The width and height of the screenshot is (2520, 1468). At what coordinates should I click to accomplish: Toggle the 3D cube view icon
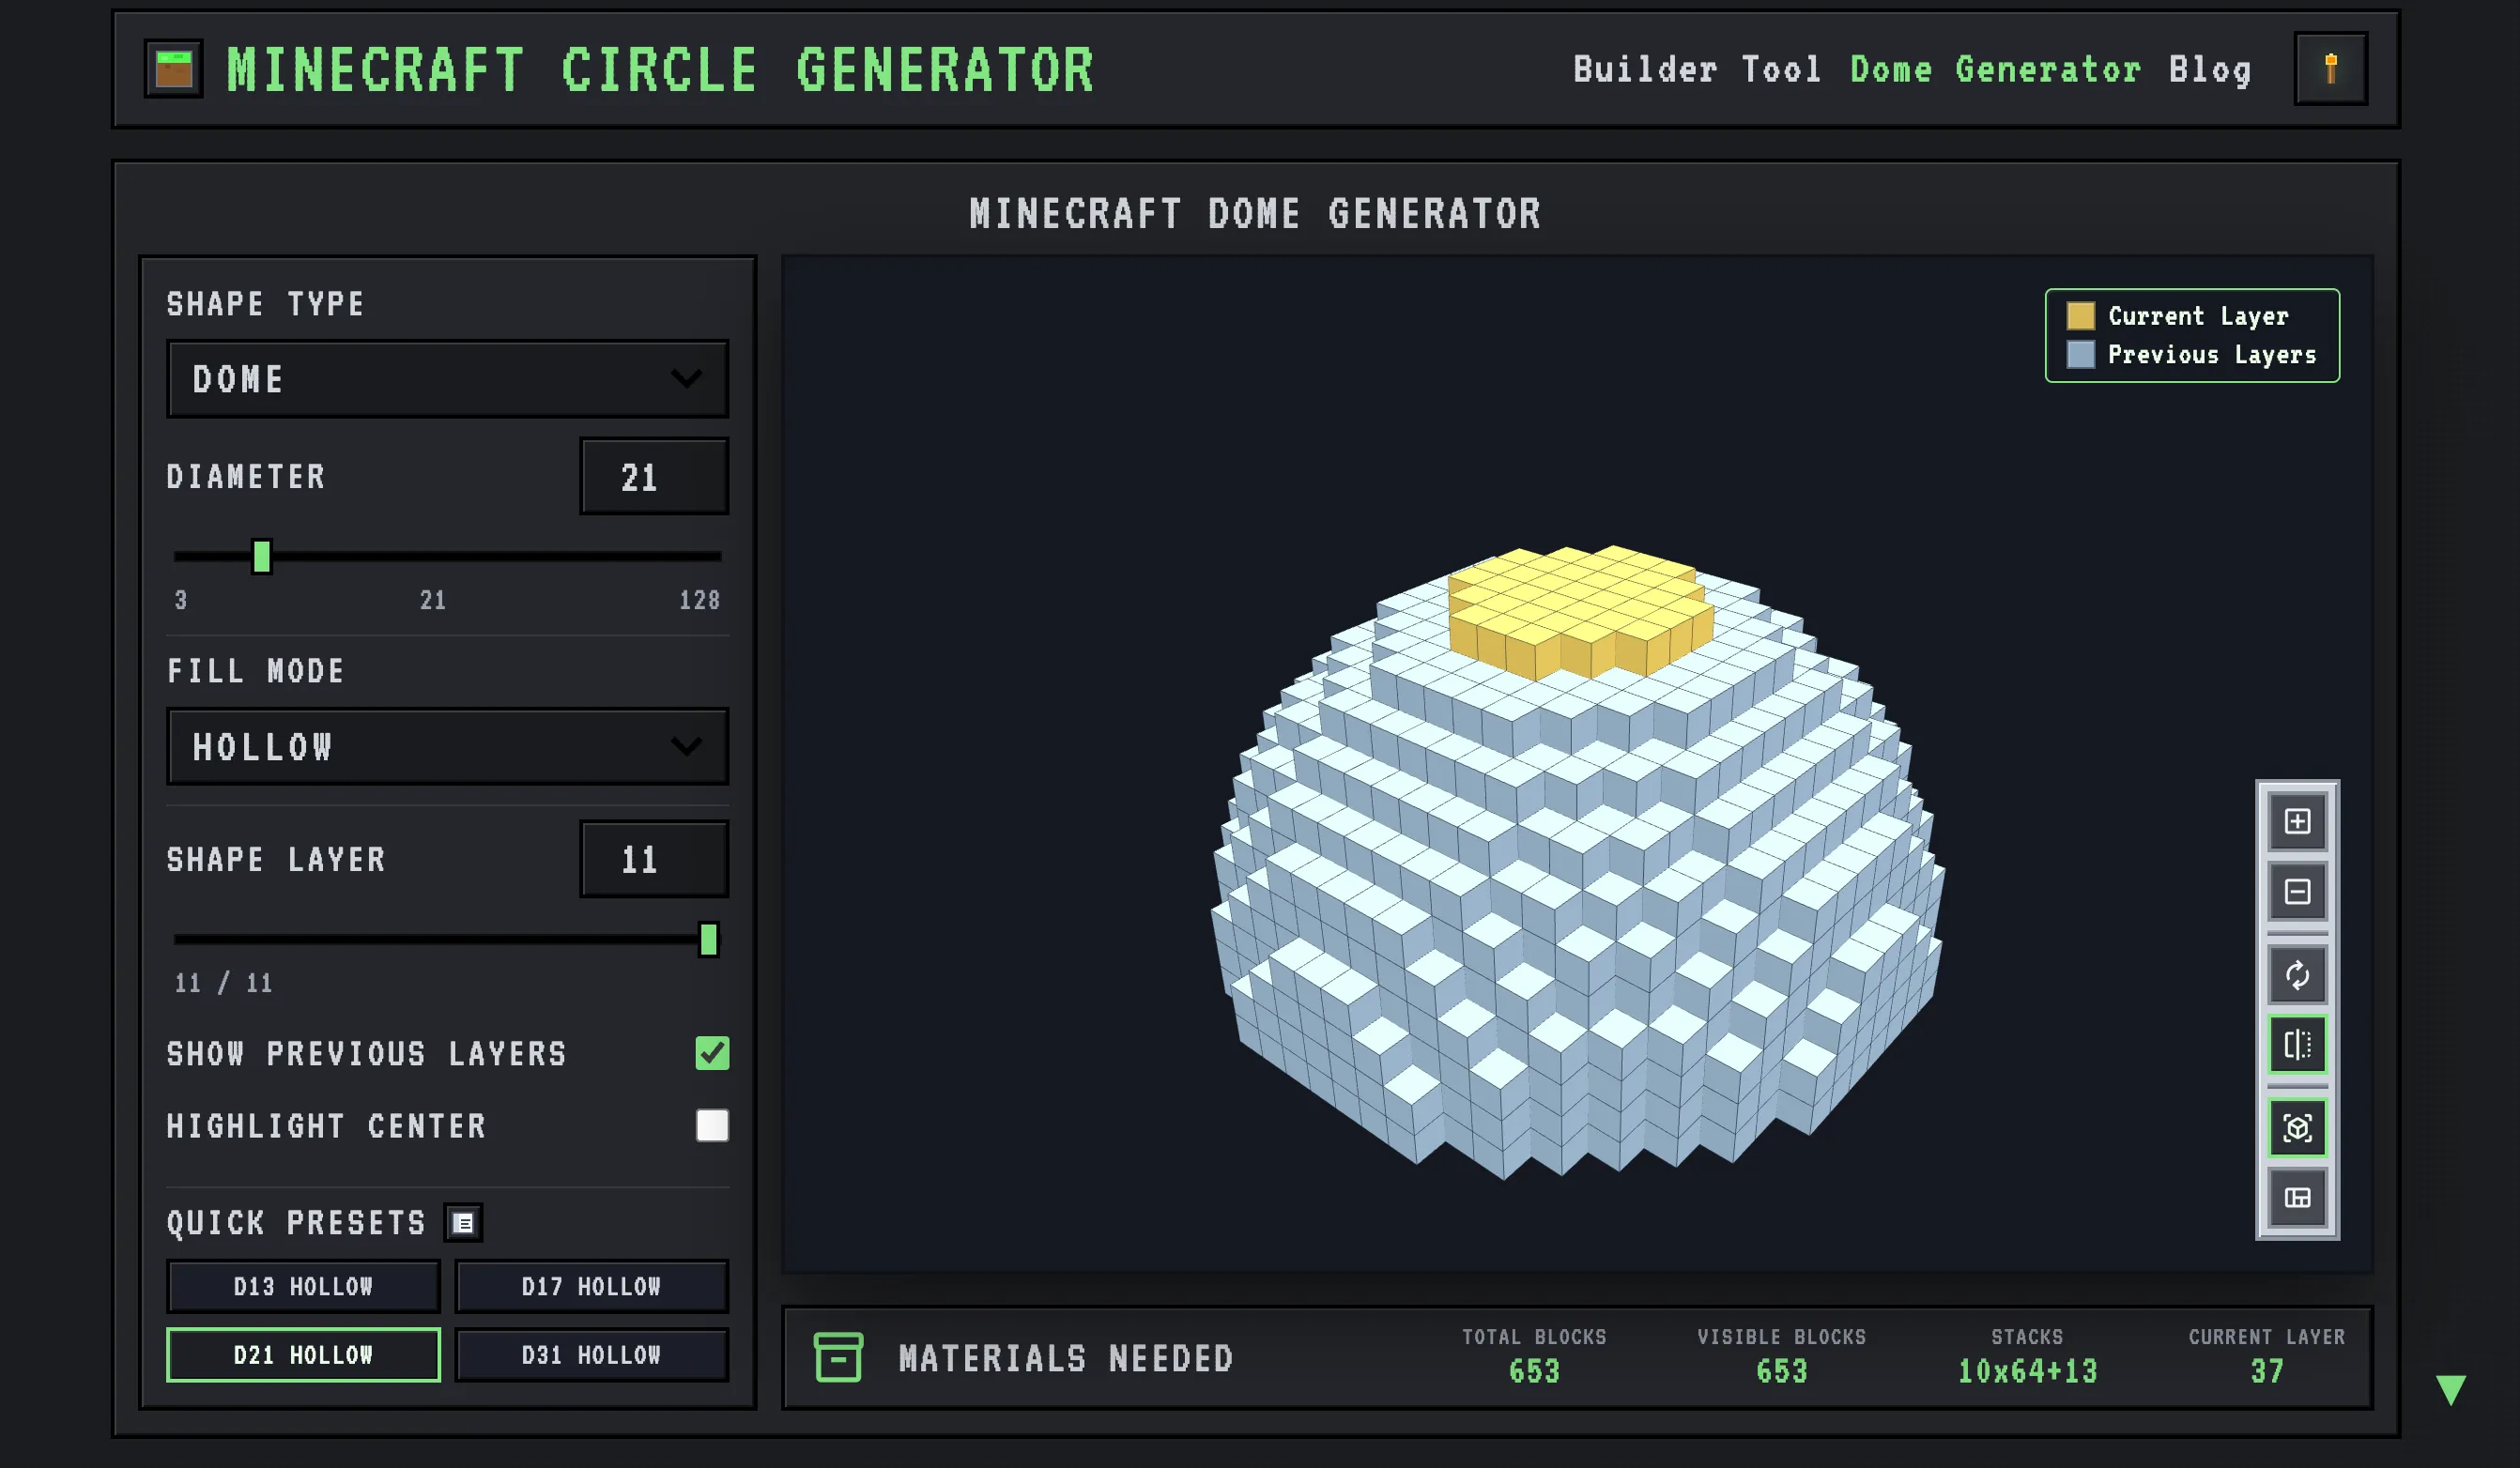(2297, 1128)
